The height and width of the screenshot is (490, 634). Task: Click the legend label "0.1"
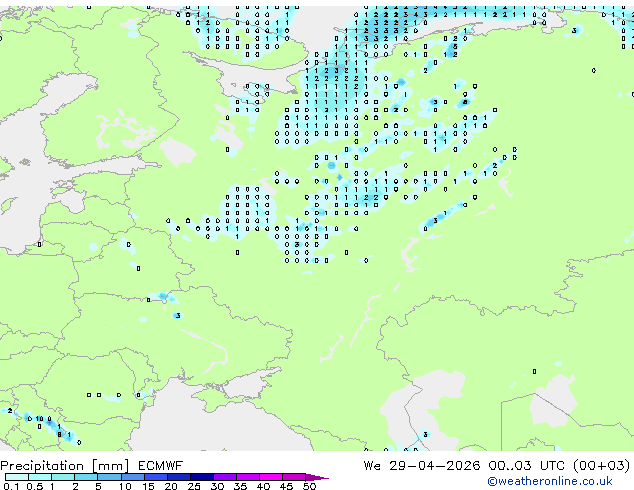tap(11, 486)
